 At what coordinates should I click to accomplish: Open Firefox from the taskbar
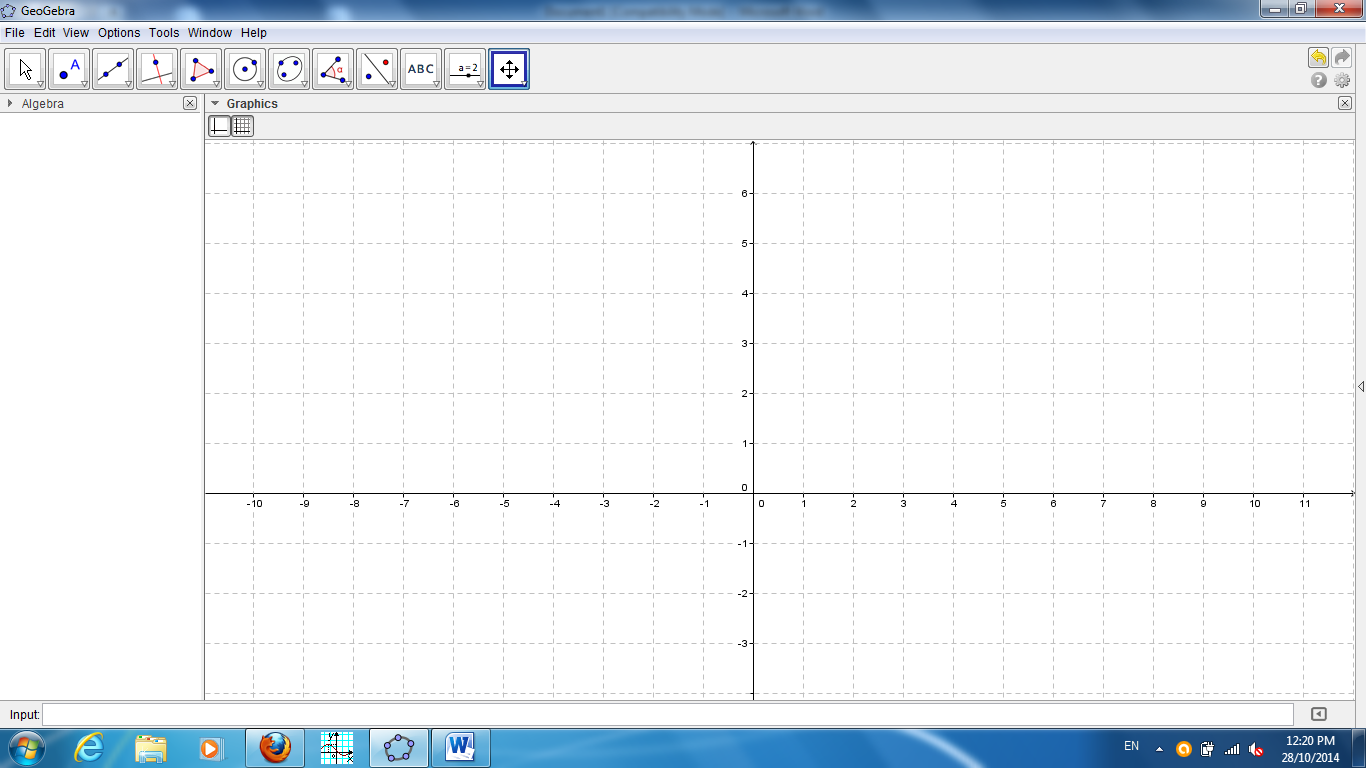(x=274, y=747)
